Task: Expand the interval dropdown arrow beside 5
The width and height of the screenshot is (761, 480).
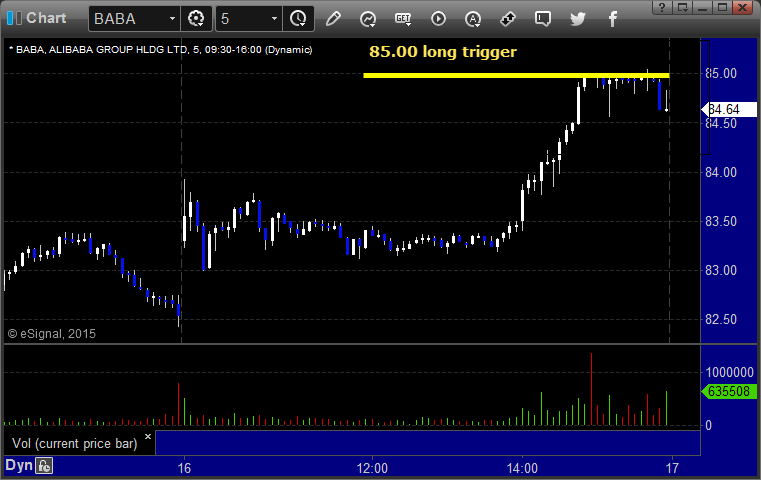Action: click(x=274, y=19)
